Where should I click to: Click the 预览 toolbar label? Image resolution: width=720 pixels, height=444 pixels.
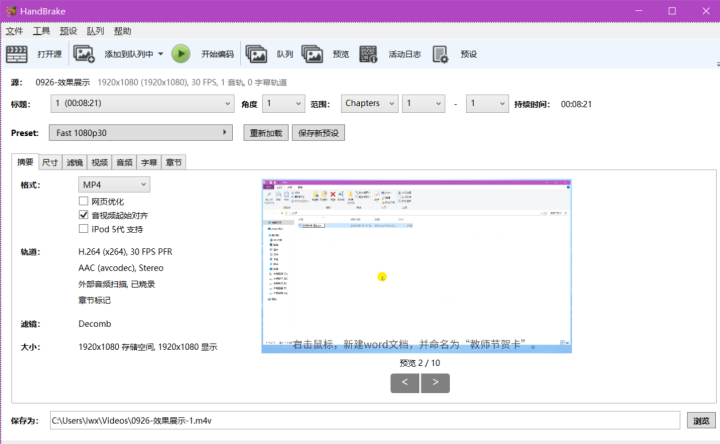point(341,54)
